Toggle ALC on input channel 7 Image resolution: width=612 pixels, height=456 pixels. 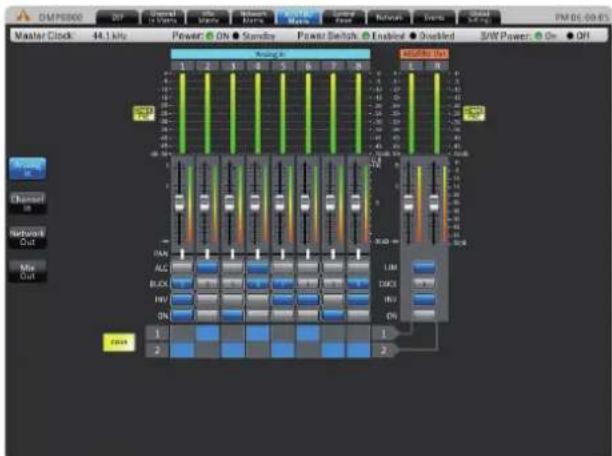[x=333, y=268]
